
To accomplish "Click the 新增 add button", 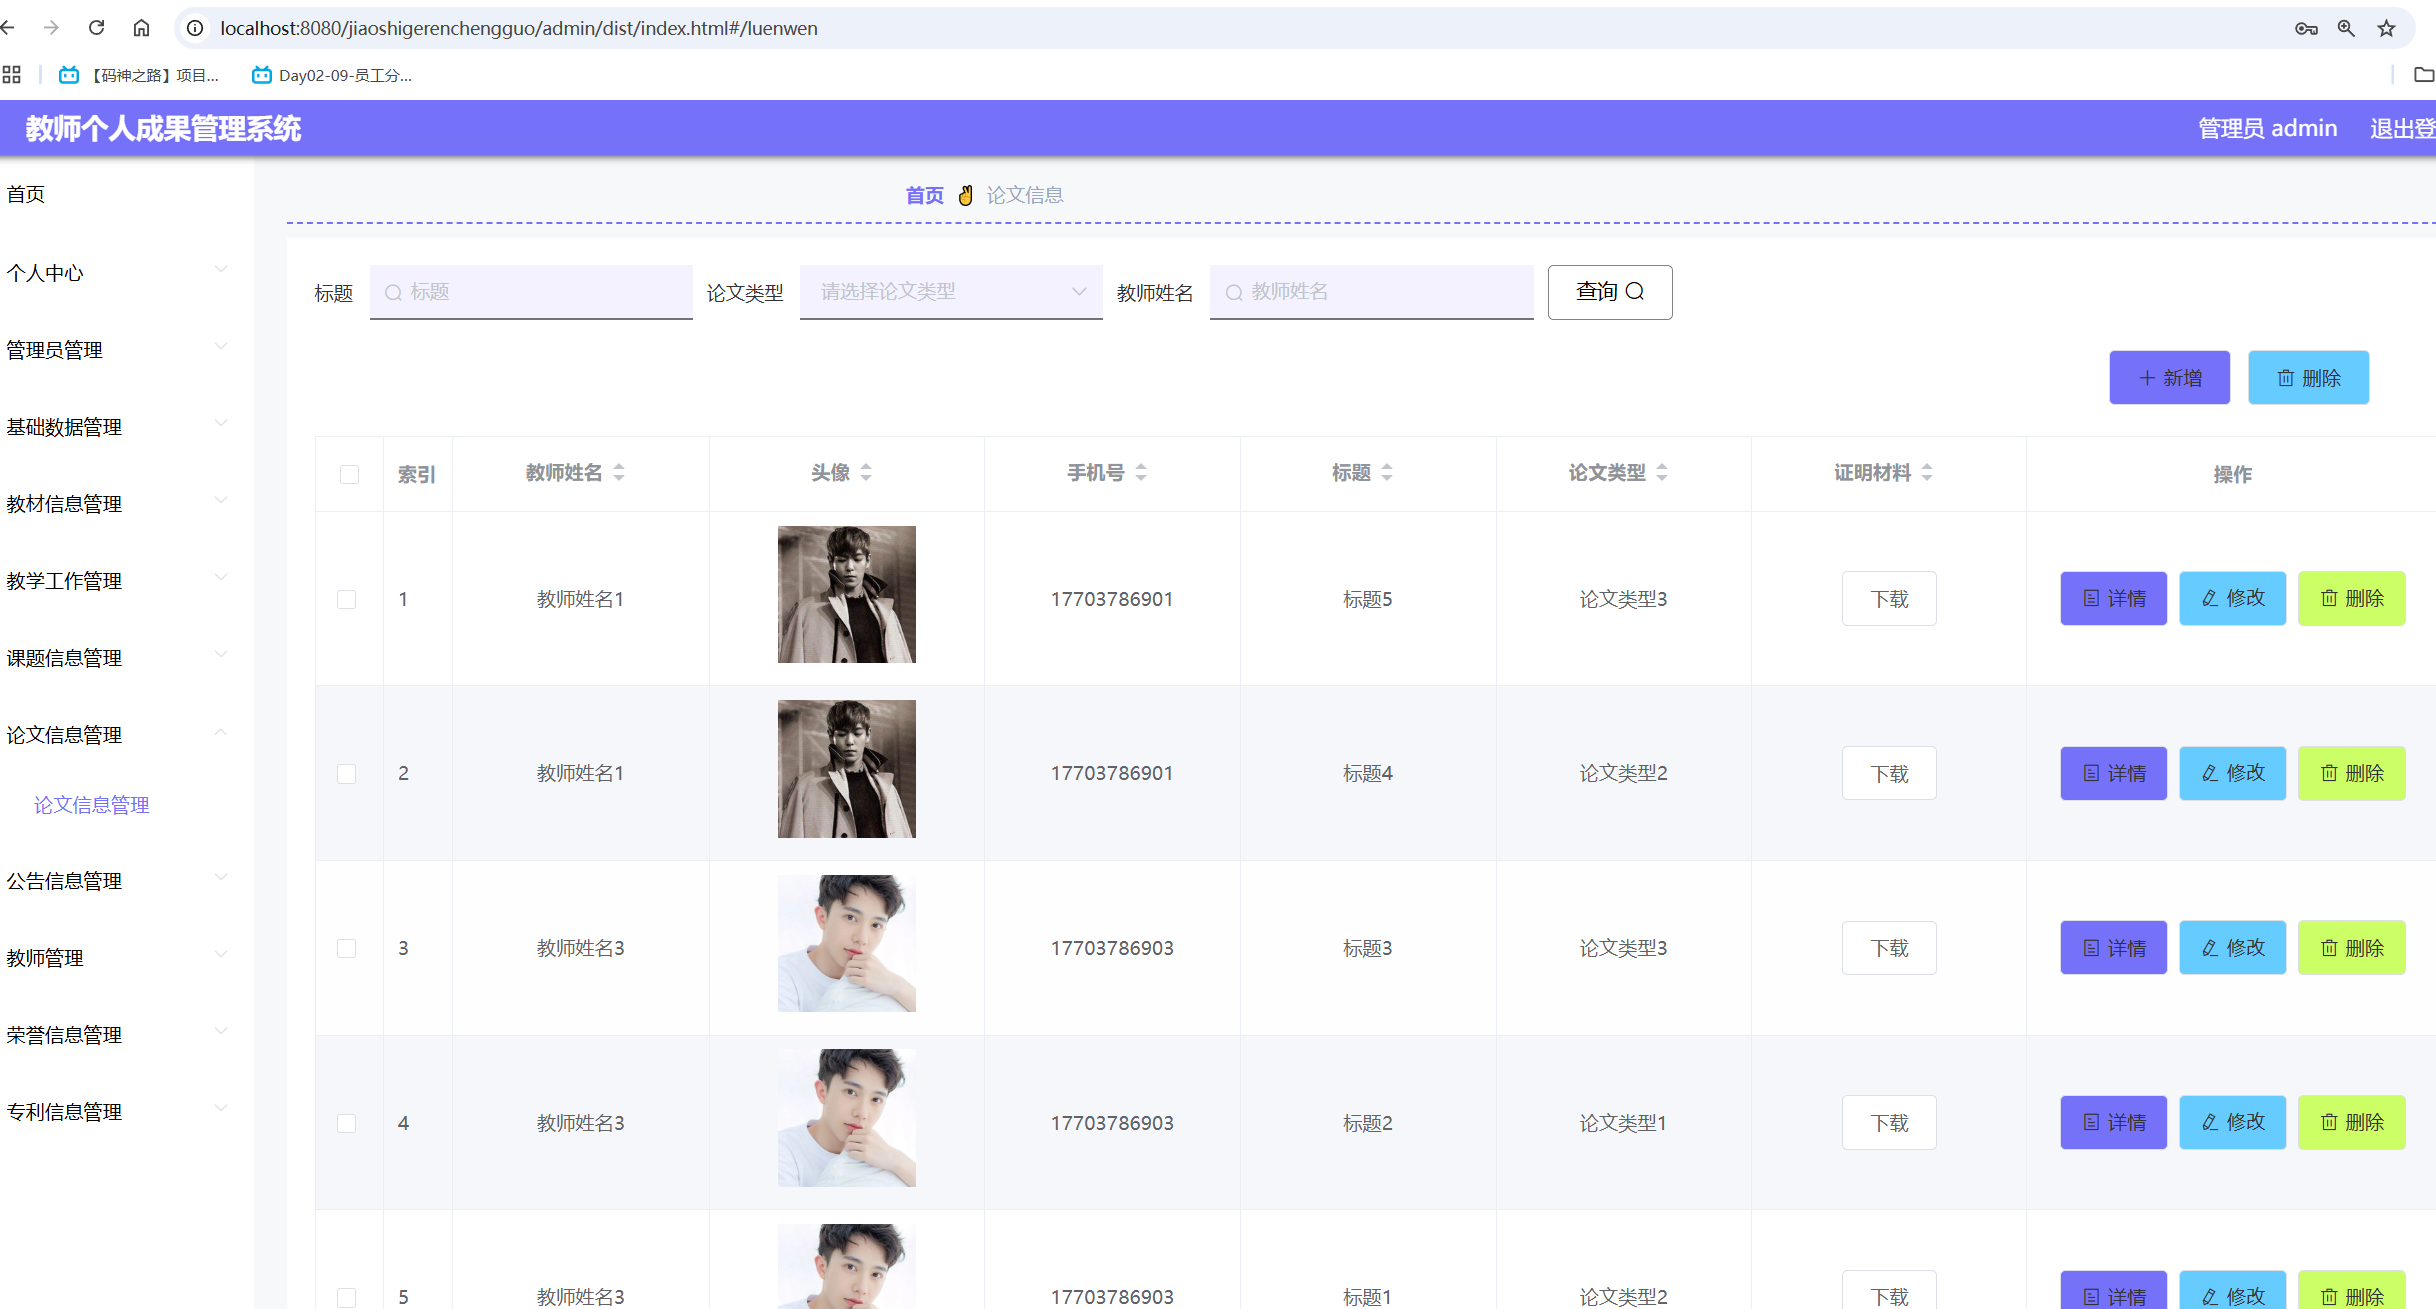I will [2169, 378].
